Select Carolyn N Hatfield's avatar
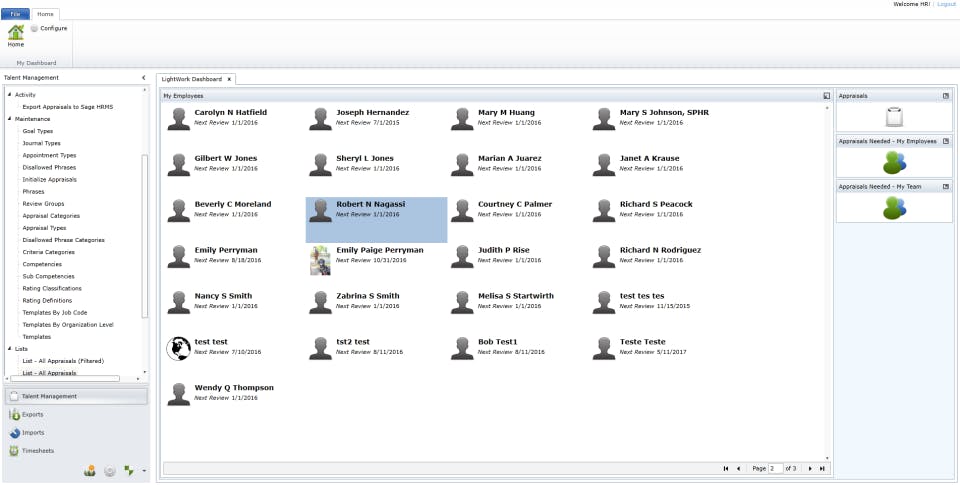The image size is (960, 485). (178, 119)
